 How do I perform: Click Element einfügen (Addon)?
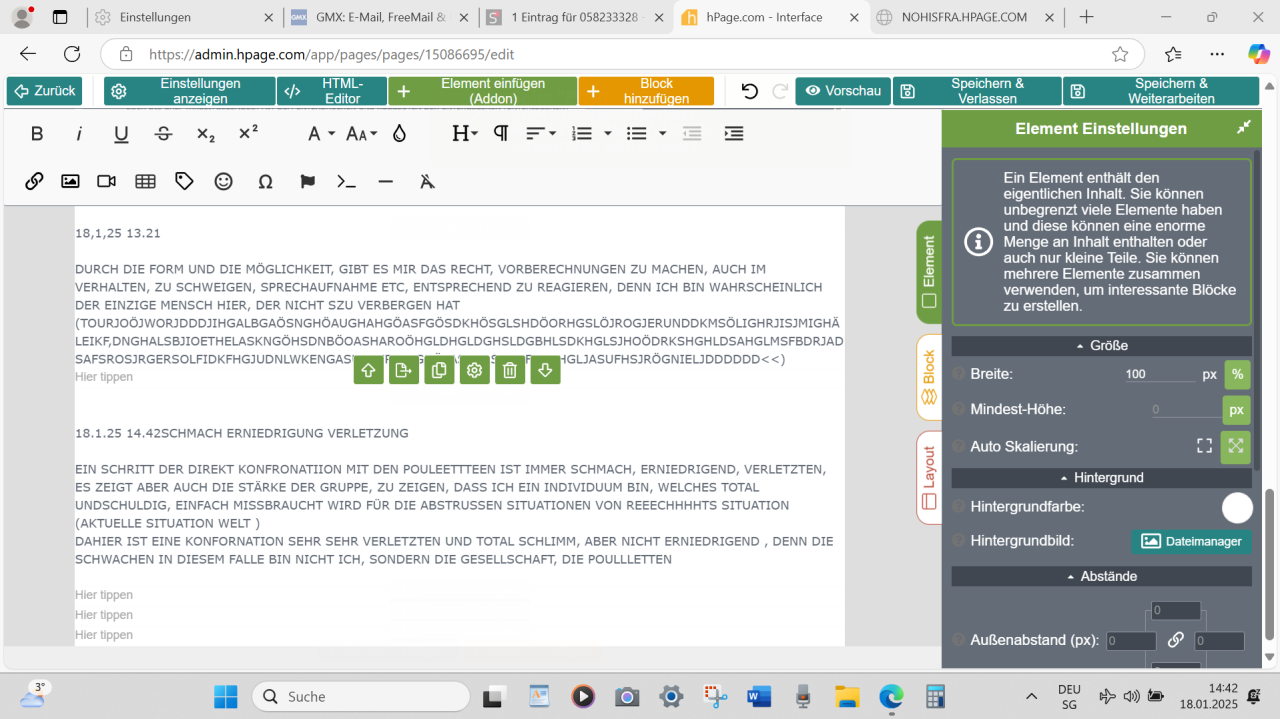click(x=482, y=91)
